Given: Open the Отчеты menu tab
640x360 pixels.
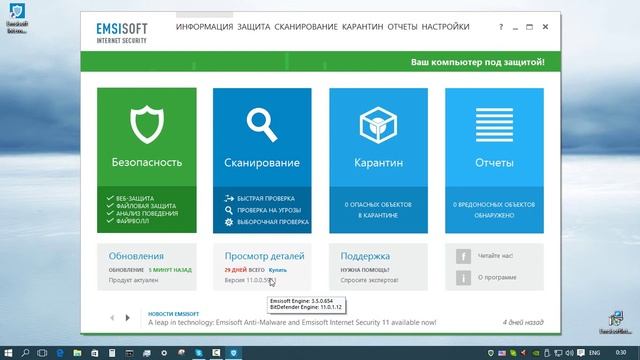Looking at the screenshot, I should (x=402, y=27).
